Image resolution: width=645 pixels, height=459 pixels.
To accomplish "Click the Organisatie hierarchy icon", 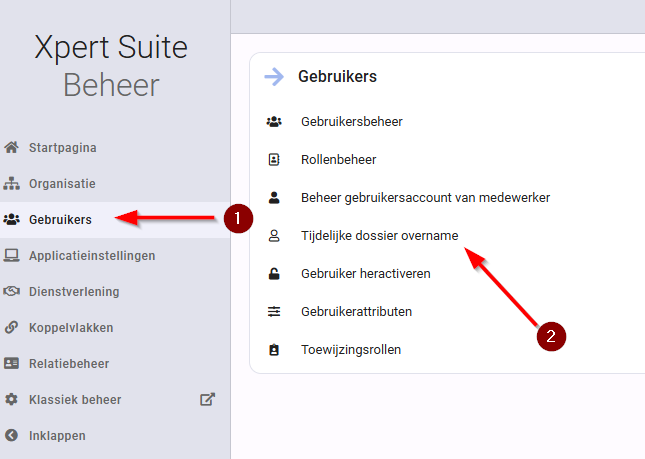I will click(12, 183).
